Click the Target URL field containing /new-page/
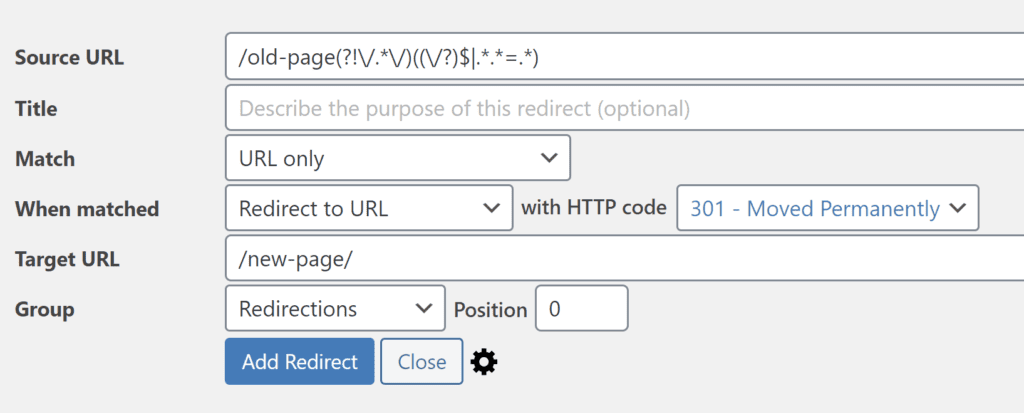This screenshot has height=413, width=1024. coord(624,258)
